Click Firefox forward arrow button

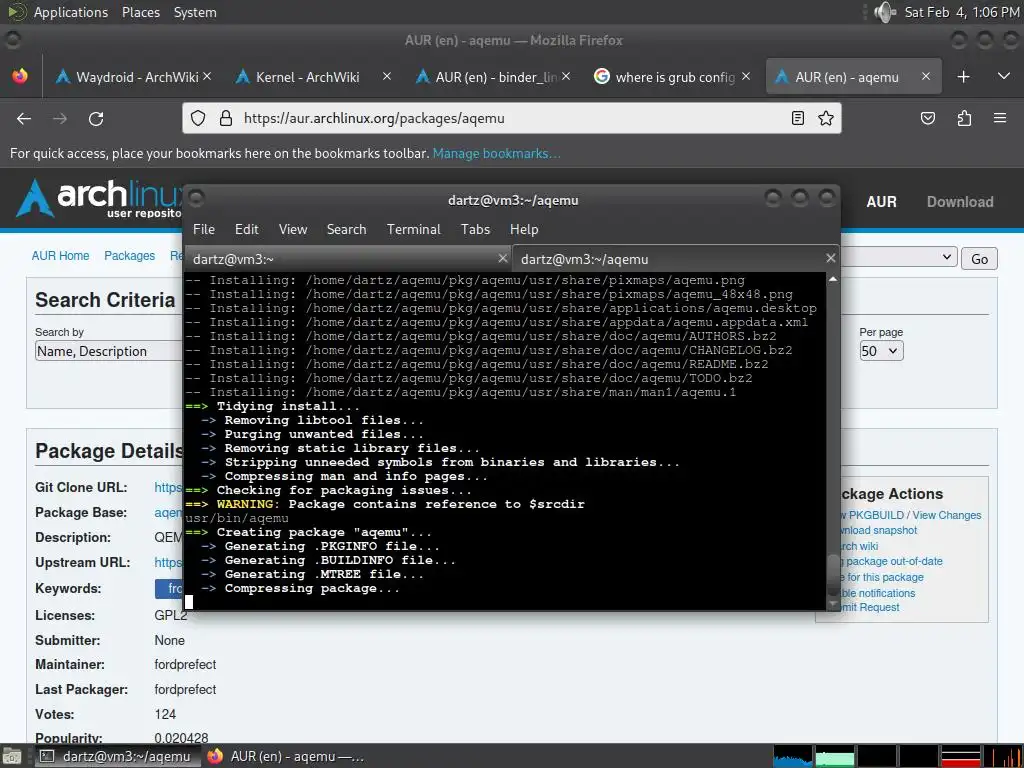pyautogui.click(x=60, y=118)
